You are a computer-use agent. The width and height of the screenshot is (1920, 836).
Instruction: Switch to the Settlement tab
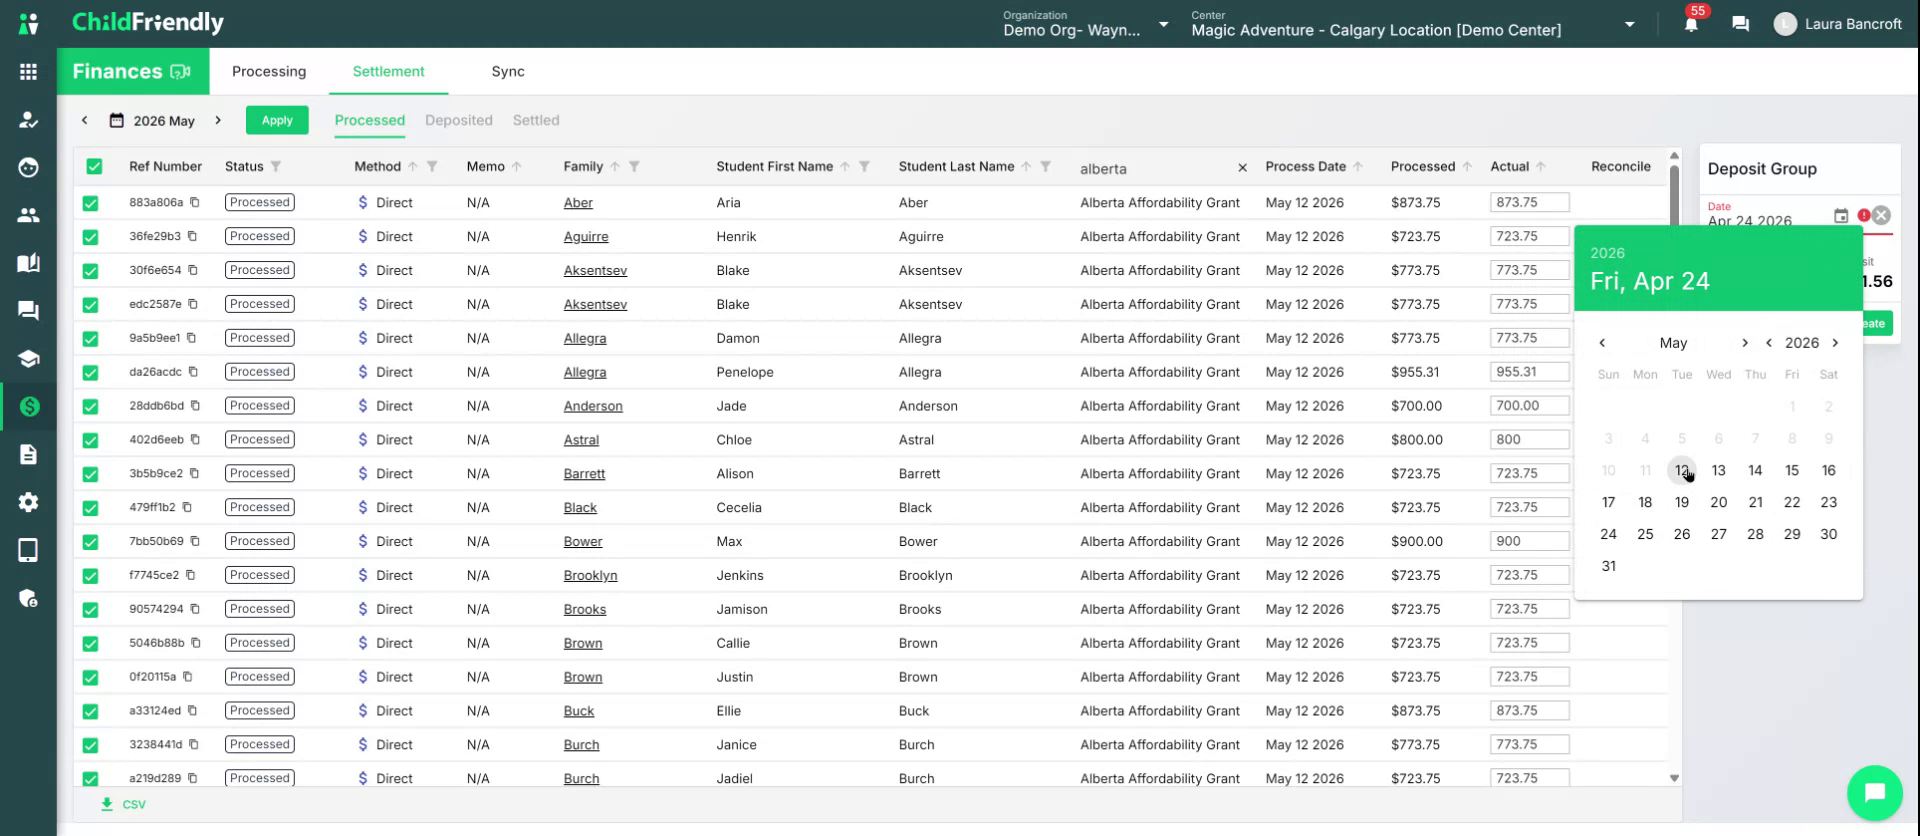point(388,71)
